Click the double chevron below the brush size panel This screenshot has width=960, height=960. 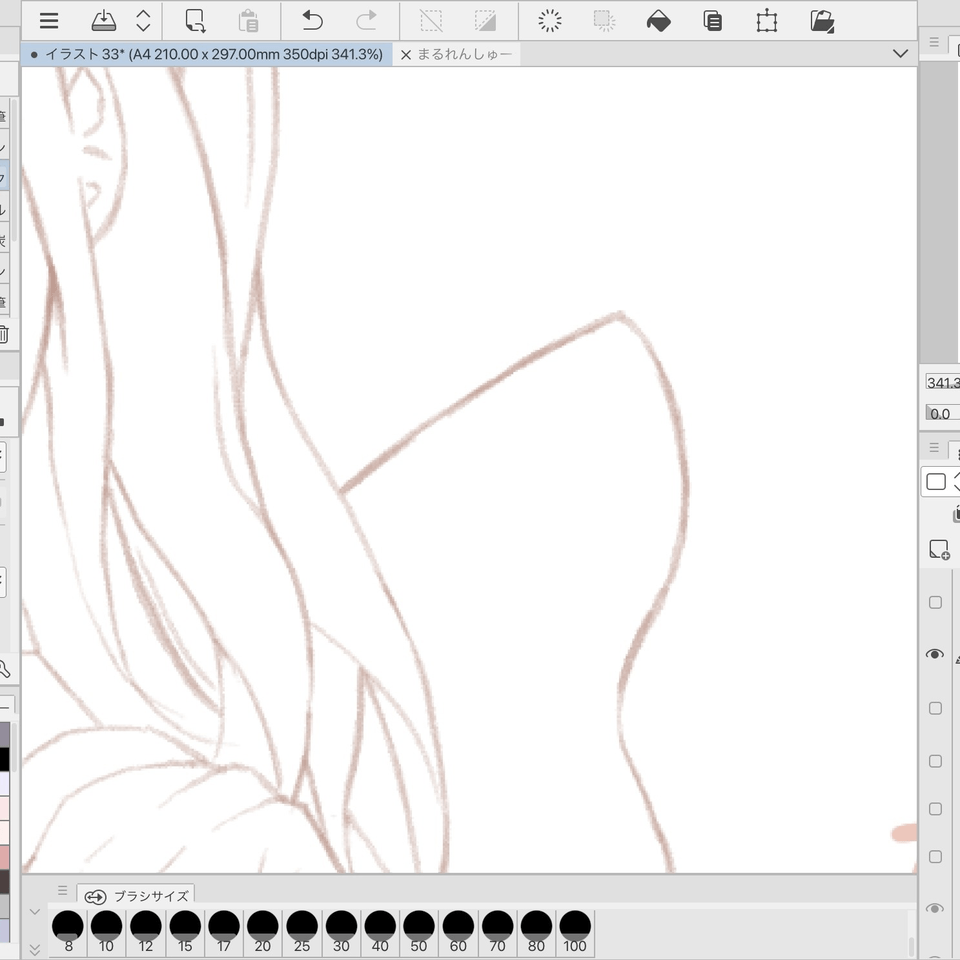(35, 950)
